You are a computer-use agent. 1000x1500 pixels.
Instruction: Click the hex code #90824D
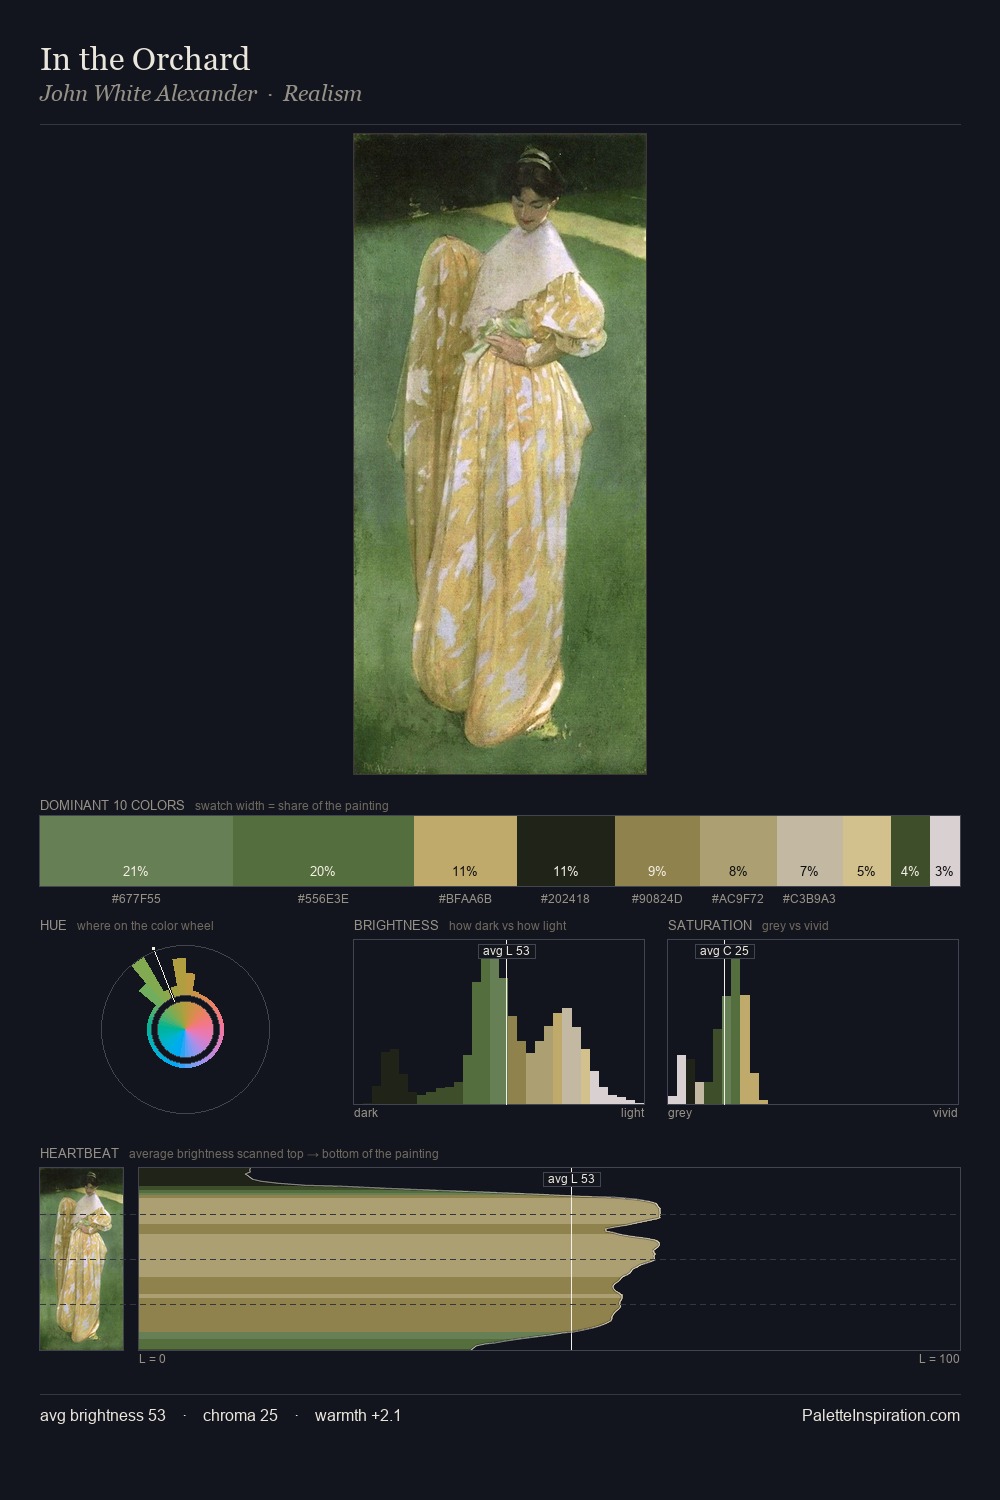(x=657, y=898)
